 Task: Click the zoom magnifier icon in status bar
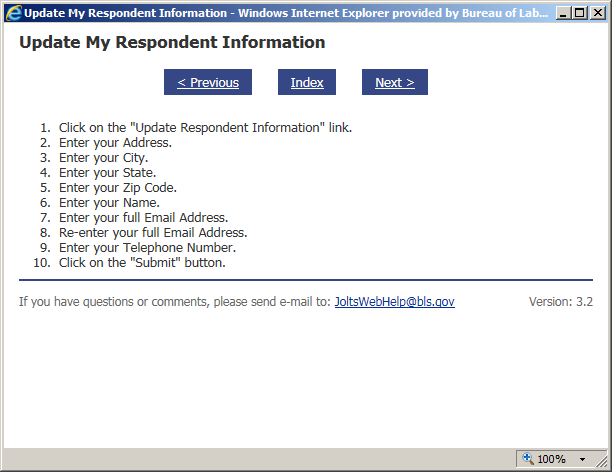pos(527,459)
